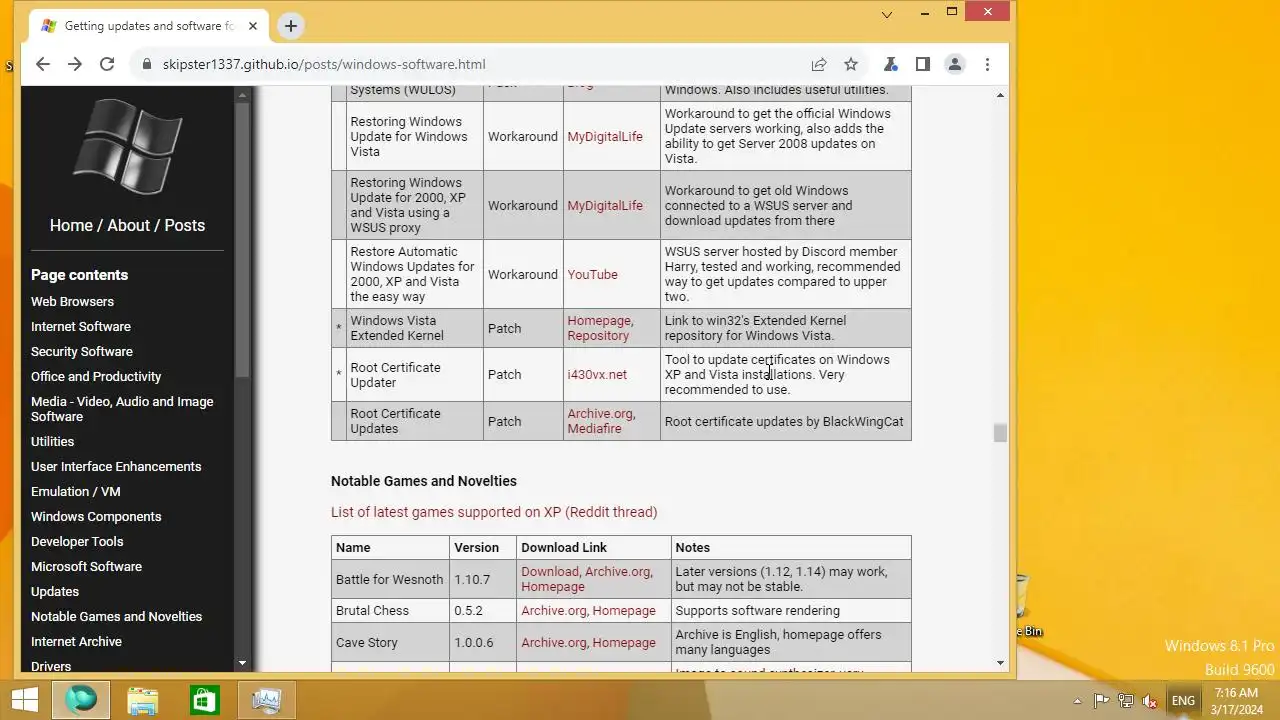The width and height of the screenshot is (1280, 720).
Task: Jump to Emulation / VM section
Action: point(76,491)
